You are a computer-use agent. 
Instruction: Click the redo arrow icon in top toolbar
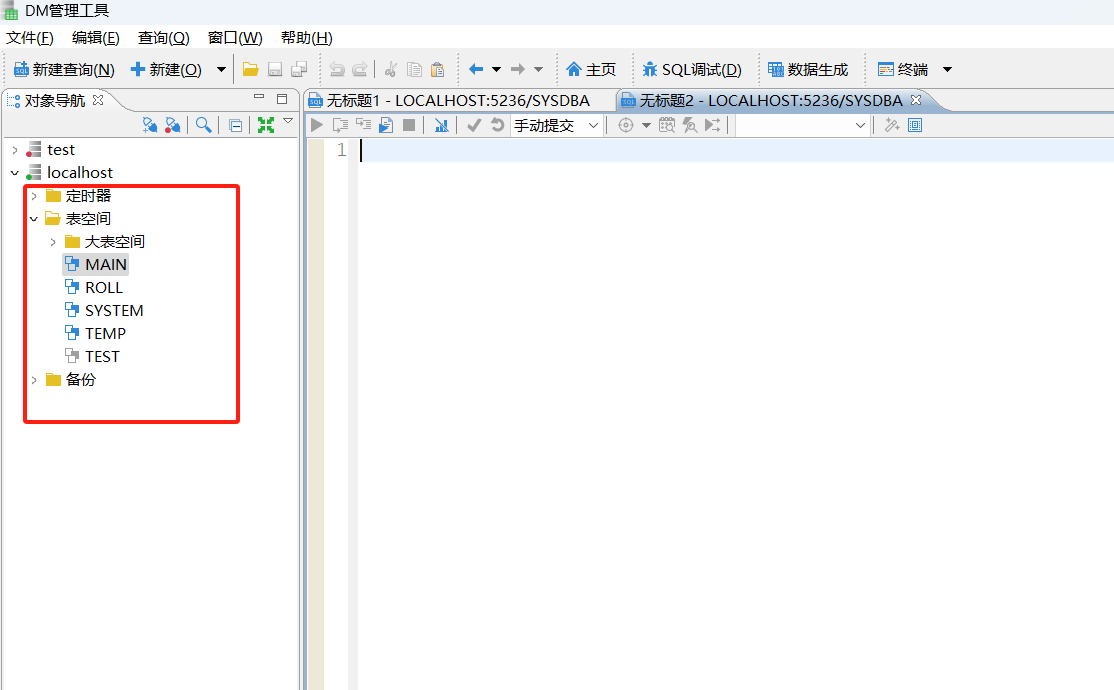click(360, 69)
